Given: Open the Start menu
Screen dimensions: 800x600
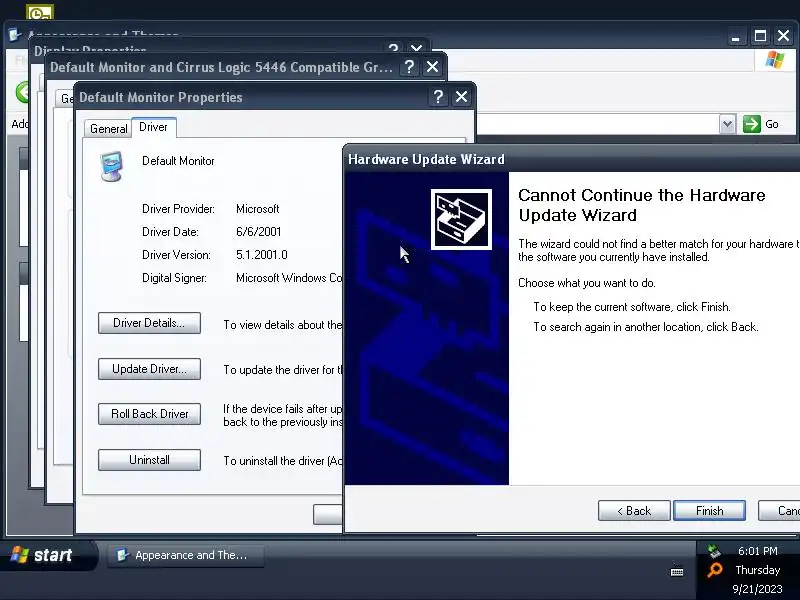Looking at the screenshot, I should tap(48, 555).
